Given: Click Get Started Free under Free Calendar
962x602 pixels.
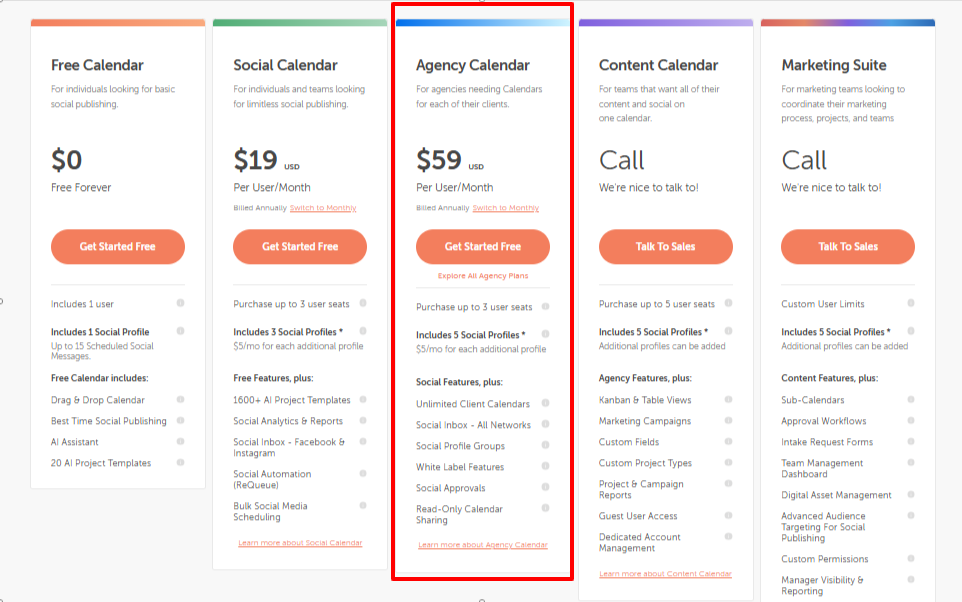Looking at the screenshot, I should click(x=118, y=247).
